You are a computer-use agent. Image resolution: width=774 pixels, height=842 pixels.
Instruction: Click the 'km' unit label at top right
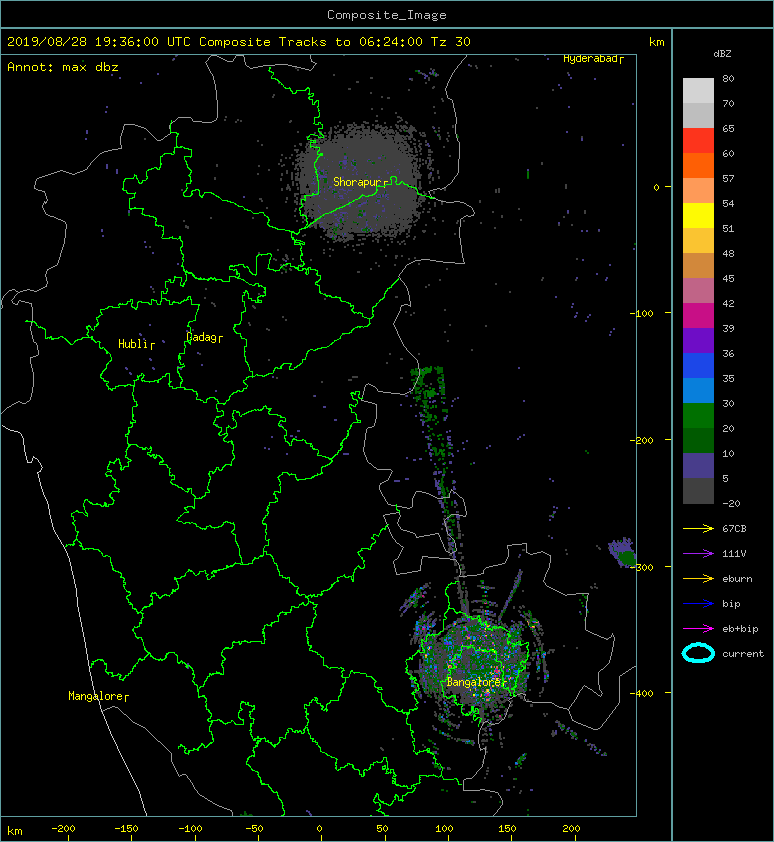coord(656,42)
